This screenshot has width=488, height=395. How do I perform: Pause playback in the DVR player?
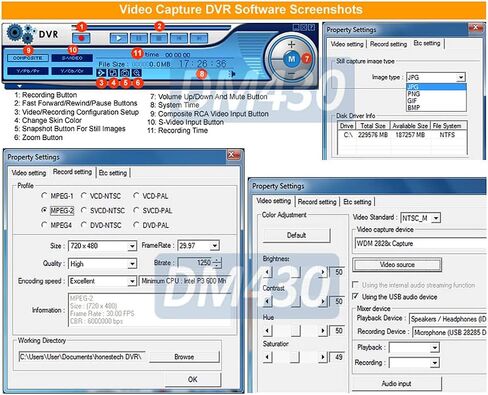(139, 38)
